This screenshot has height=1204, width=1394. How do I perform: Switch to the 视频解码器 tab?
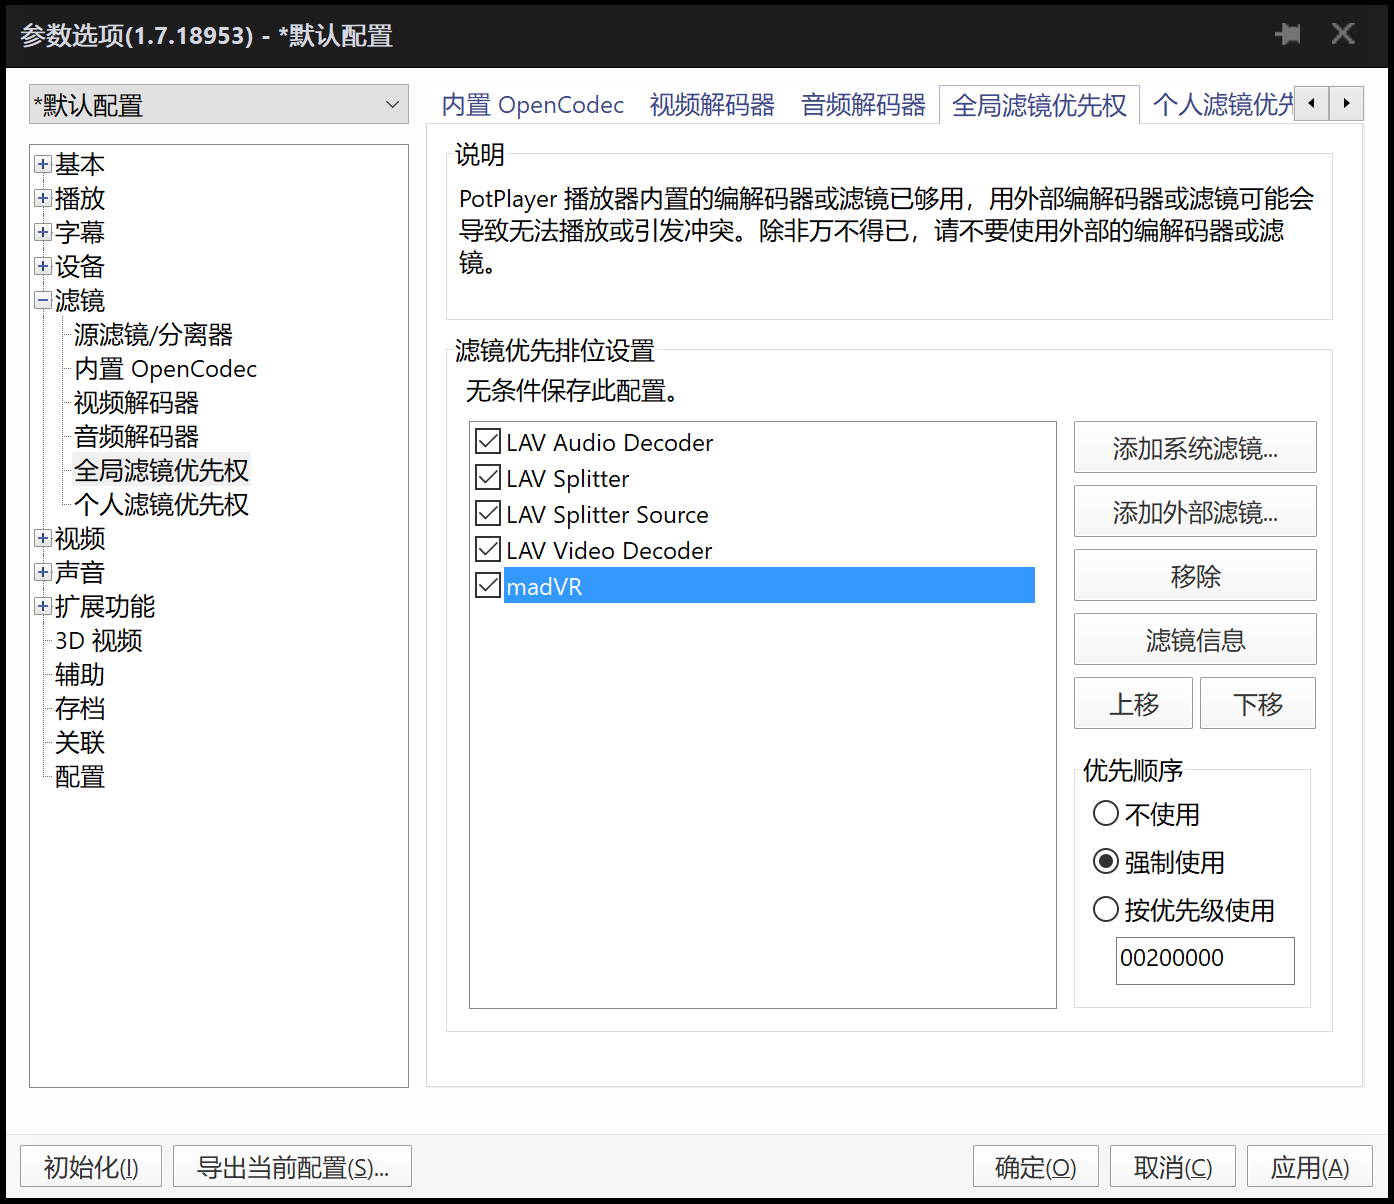(x=711, y=104)
